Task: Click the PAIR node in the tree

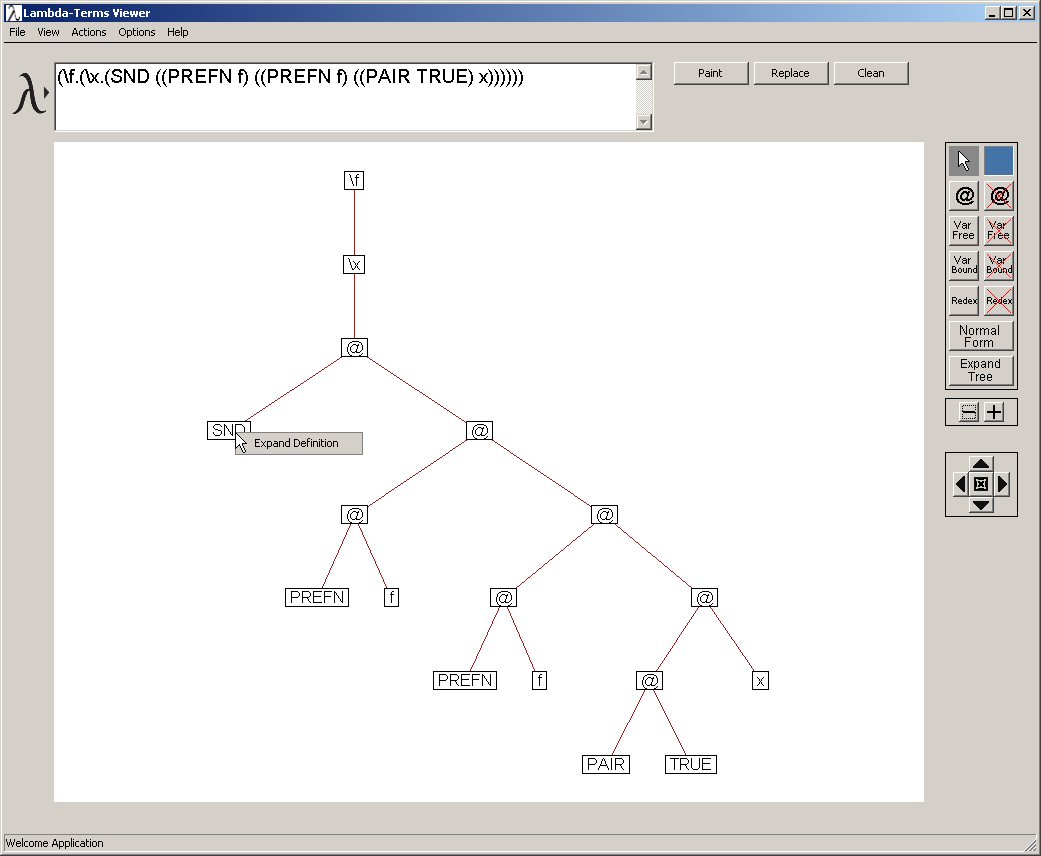Action: click(606, 764)
